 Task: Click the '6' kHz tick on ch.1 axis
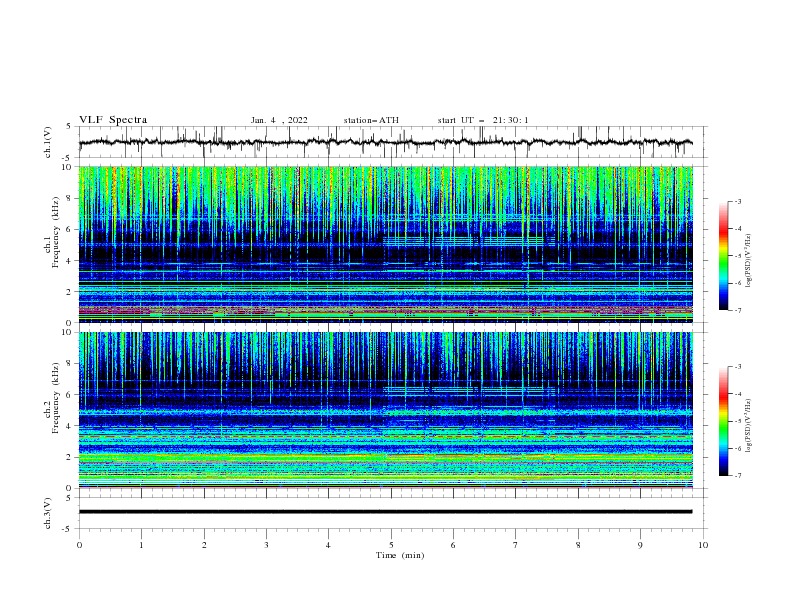point(70,229)
